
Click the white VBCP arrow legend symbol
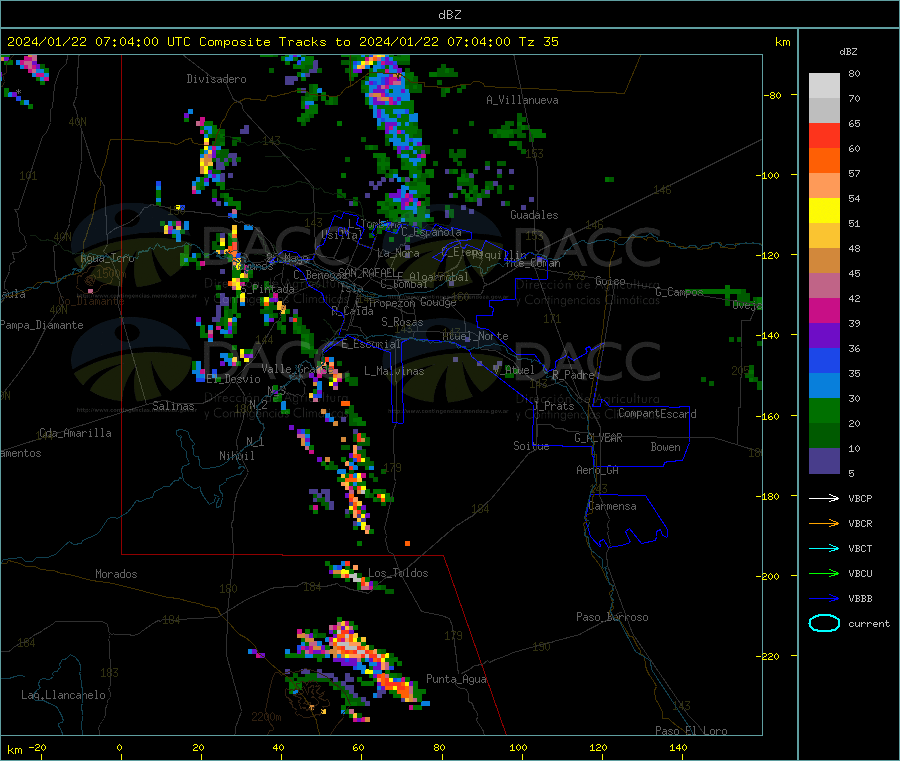click(x=824, y=498)
